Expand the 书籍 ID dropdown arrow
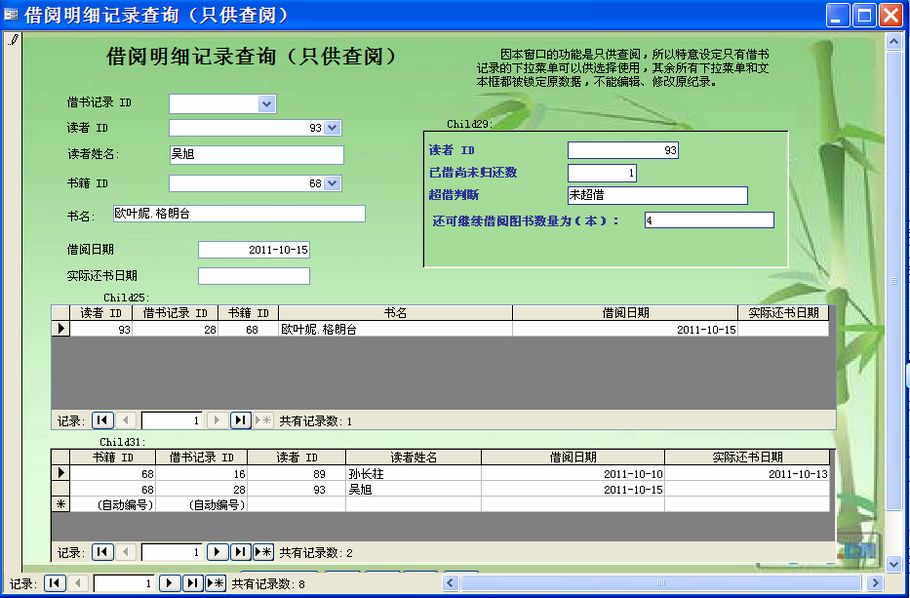910x598 pixels. tap(332, 183)
